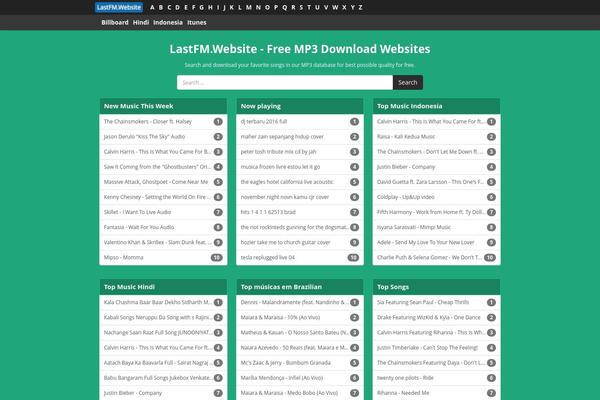Click rank badge 4 beside Justin Timberlake

(x=491, y=348)
